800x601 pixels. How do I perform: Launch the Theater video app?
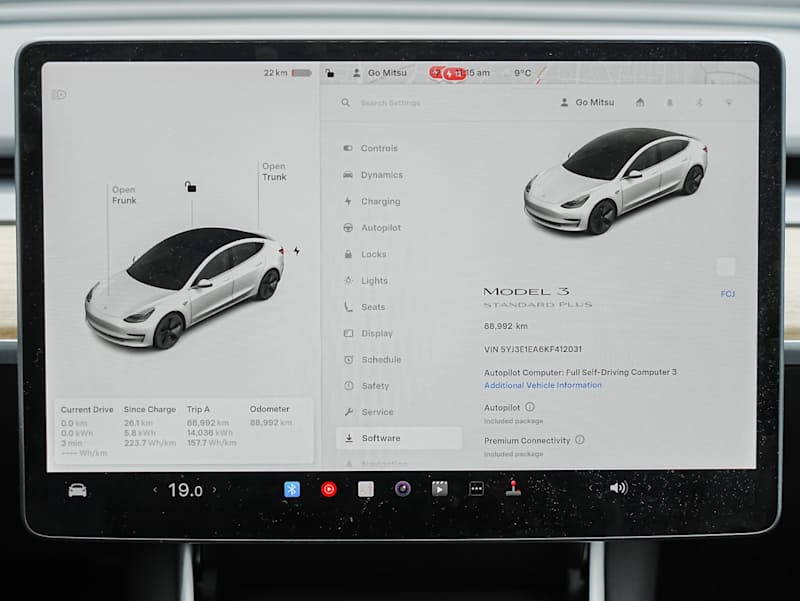pyautogui.click(x=439, y=489)
